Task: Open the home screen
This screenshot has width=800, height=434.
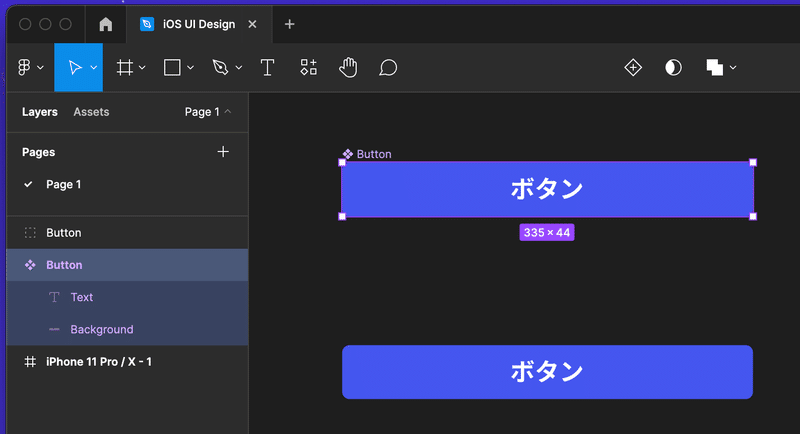Action: click(x=106, y=24)
